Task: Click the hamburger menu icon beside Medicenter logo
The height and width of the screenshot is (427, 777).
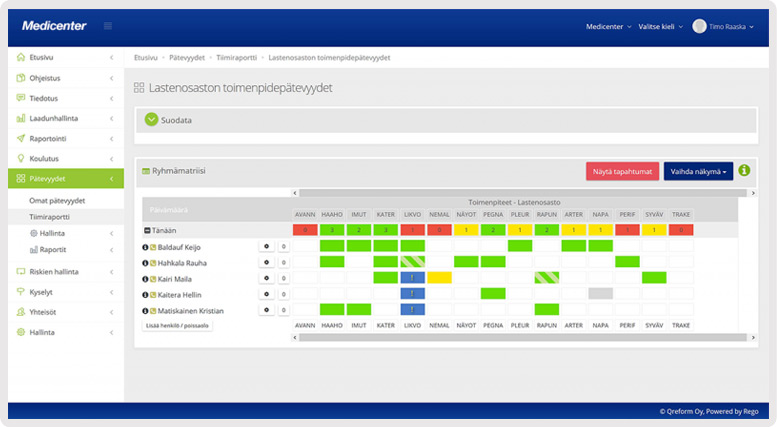Action: point(108,26)
